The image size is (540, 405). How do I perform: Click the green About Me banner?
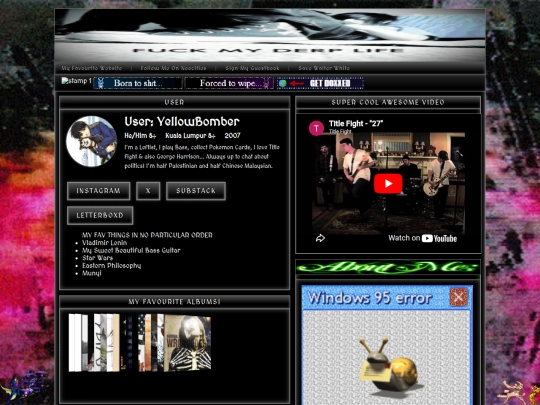(x=388, y=268)
